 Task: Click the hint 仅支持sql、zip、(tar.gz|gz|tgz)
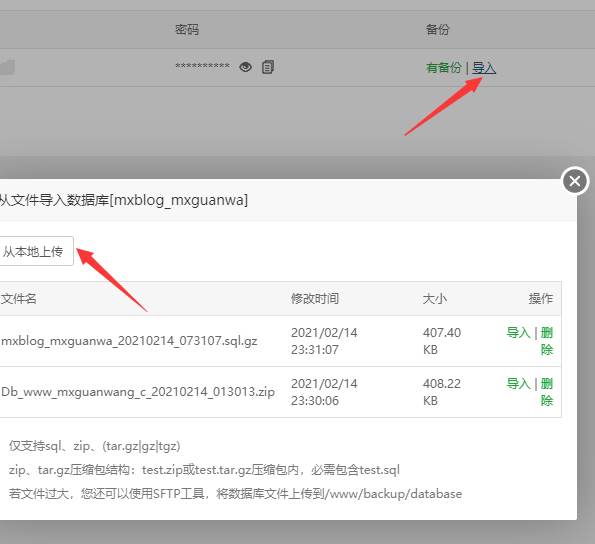pyautogui.click(x=94, y=446)
